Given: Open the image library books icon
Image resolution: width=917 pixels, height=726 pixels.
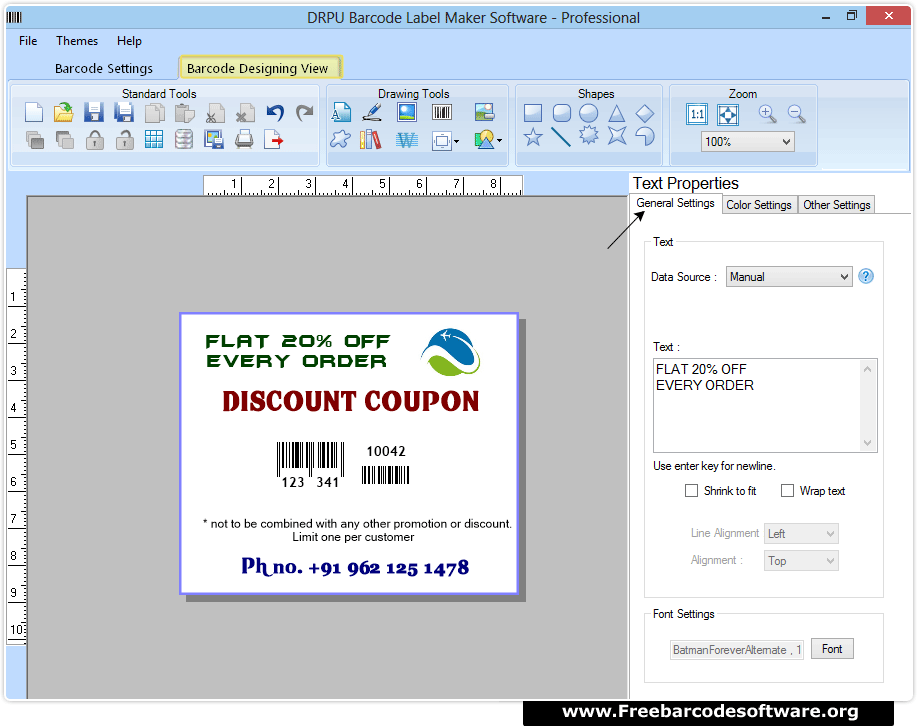Looking at the screenshot, I should 370,140.
